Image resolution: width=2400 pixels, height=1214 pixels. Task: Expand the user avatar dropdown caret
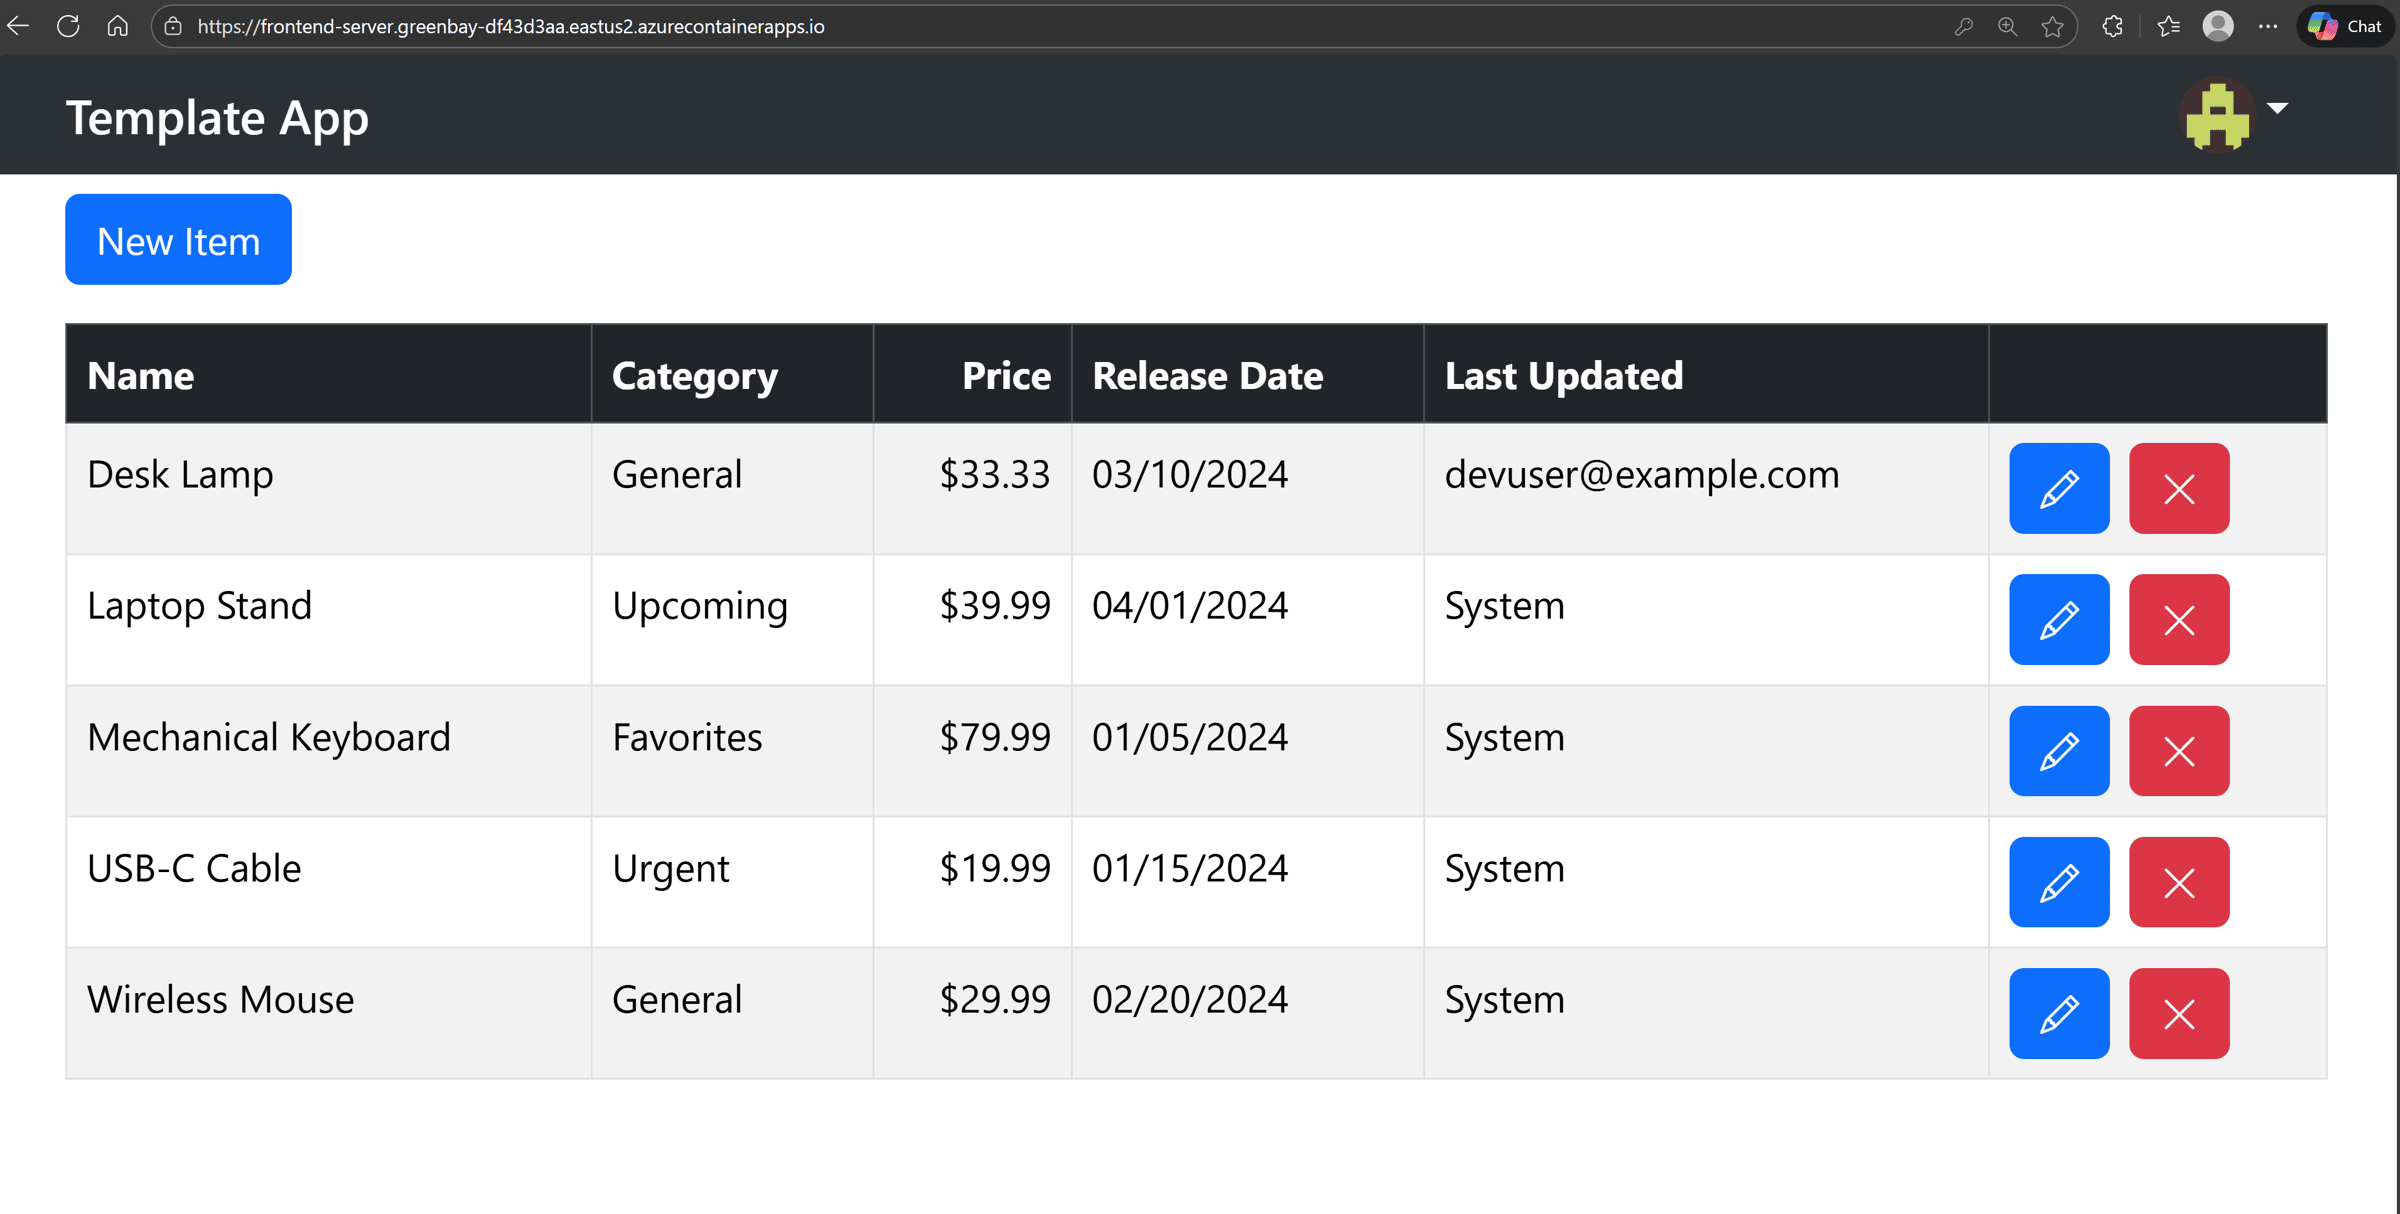tap(2278, 108)
